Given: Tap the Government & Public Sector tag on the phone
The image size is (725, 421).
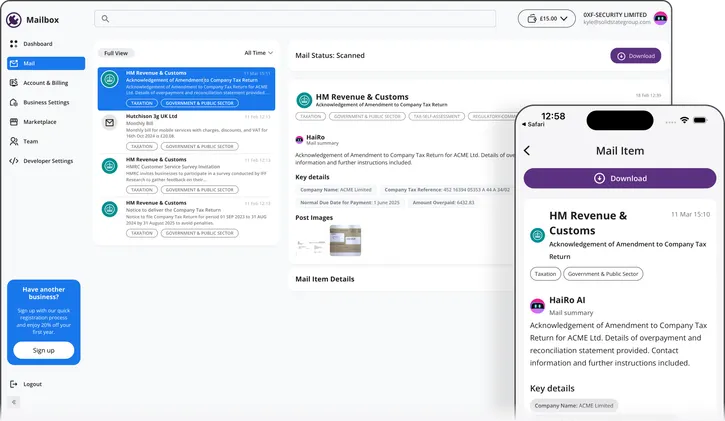Looking at the screenshot, I should click(603, 274).
